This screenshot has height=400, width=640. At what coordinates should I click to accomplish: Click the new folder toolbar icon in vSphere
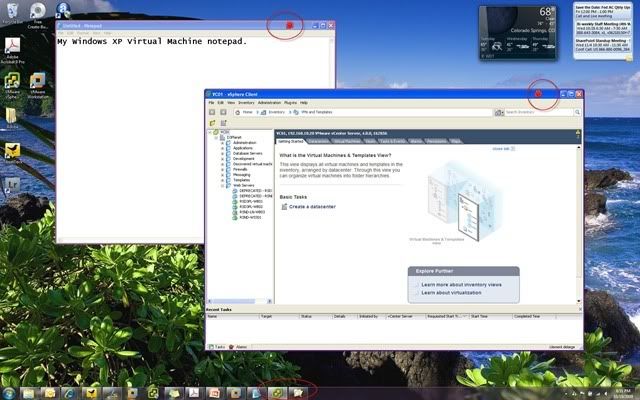212,123
